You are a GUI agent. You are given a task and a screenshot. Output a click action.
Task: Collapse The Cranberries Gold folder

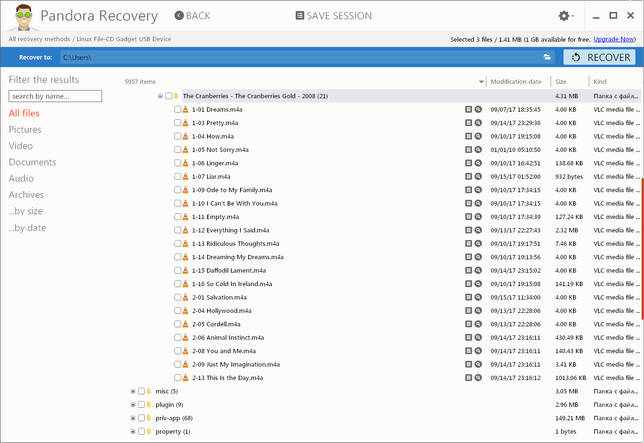(160, 96)
